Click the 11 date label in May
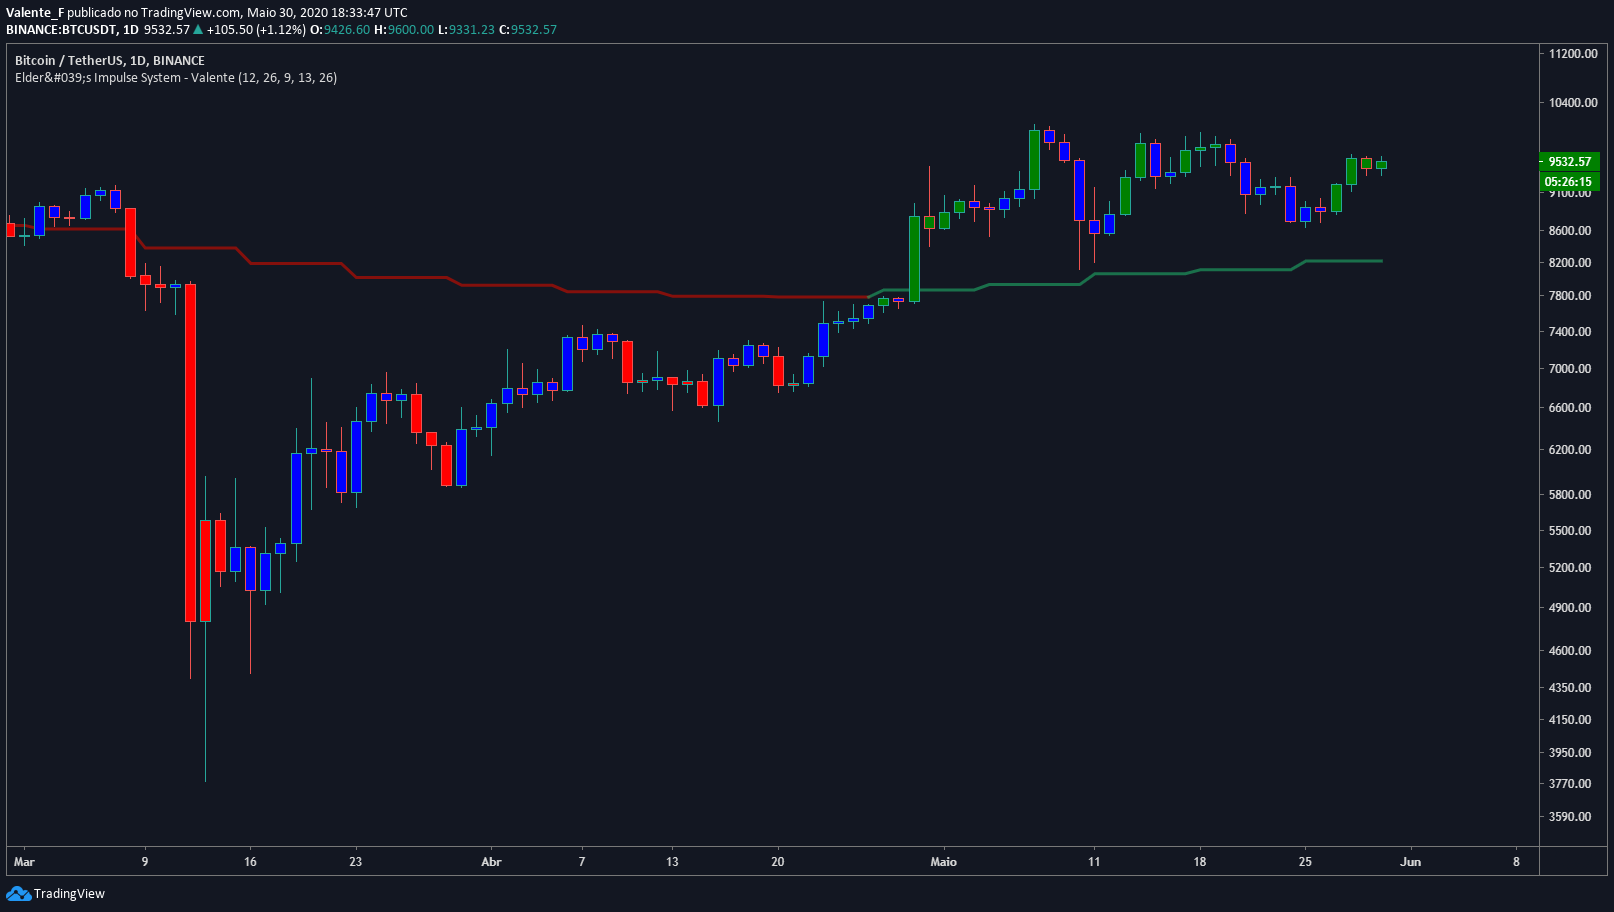Screen dimensions: 1614x912 (1094, 862)
